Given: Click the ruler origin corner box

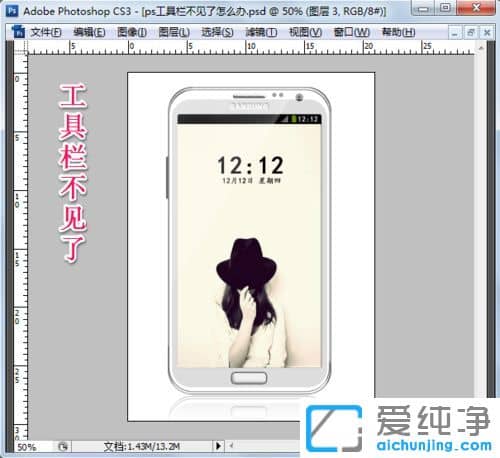Looking at the screenshot, I should pyautogui.click(x=21, y=48).
